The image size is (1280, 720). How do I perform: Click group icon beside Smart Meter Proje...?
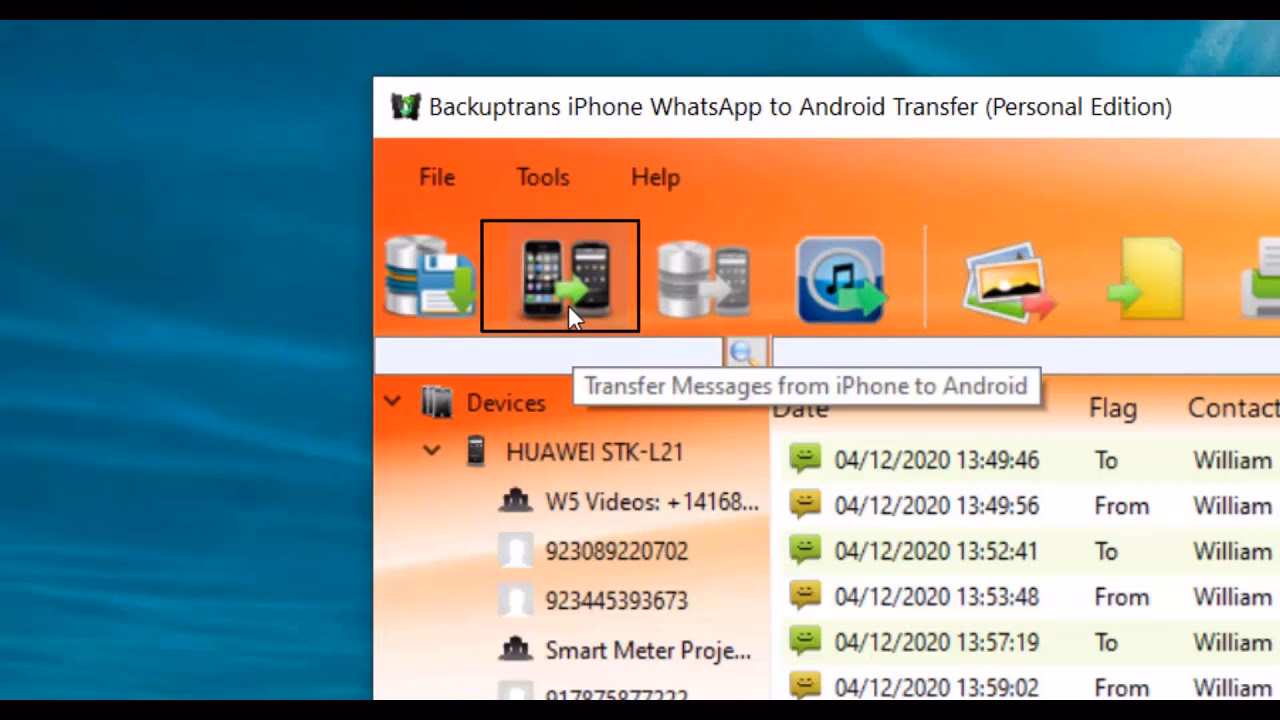click(x=515, y=649)
